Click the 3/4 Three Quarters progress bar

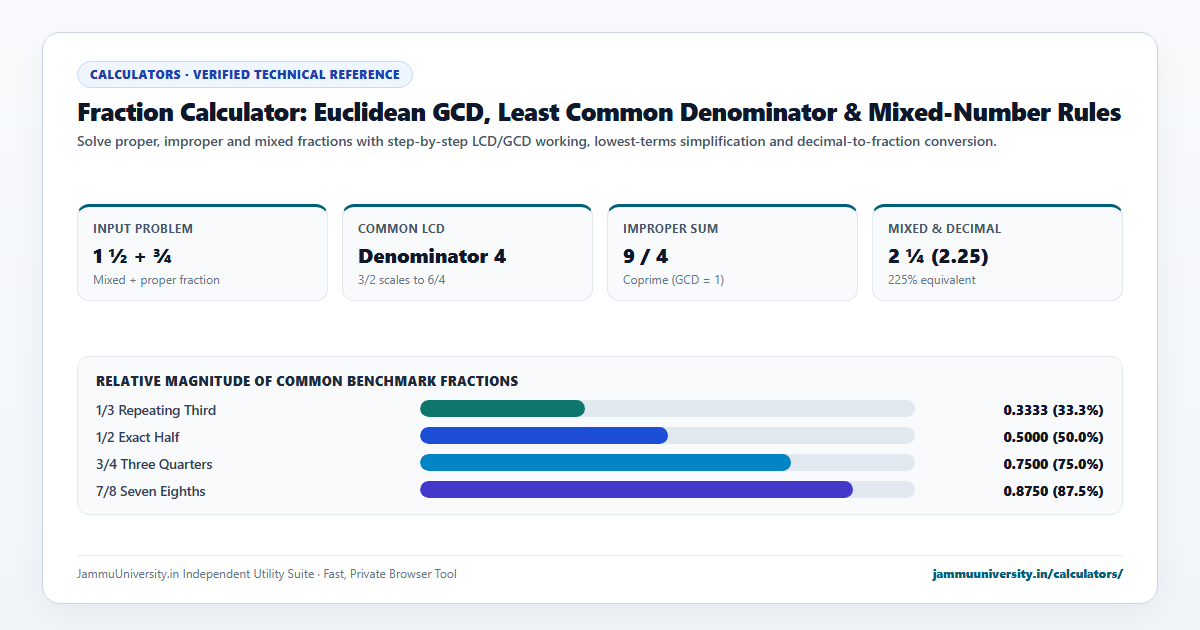(667, 463)
